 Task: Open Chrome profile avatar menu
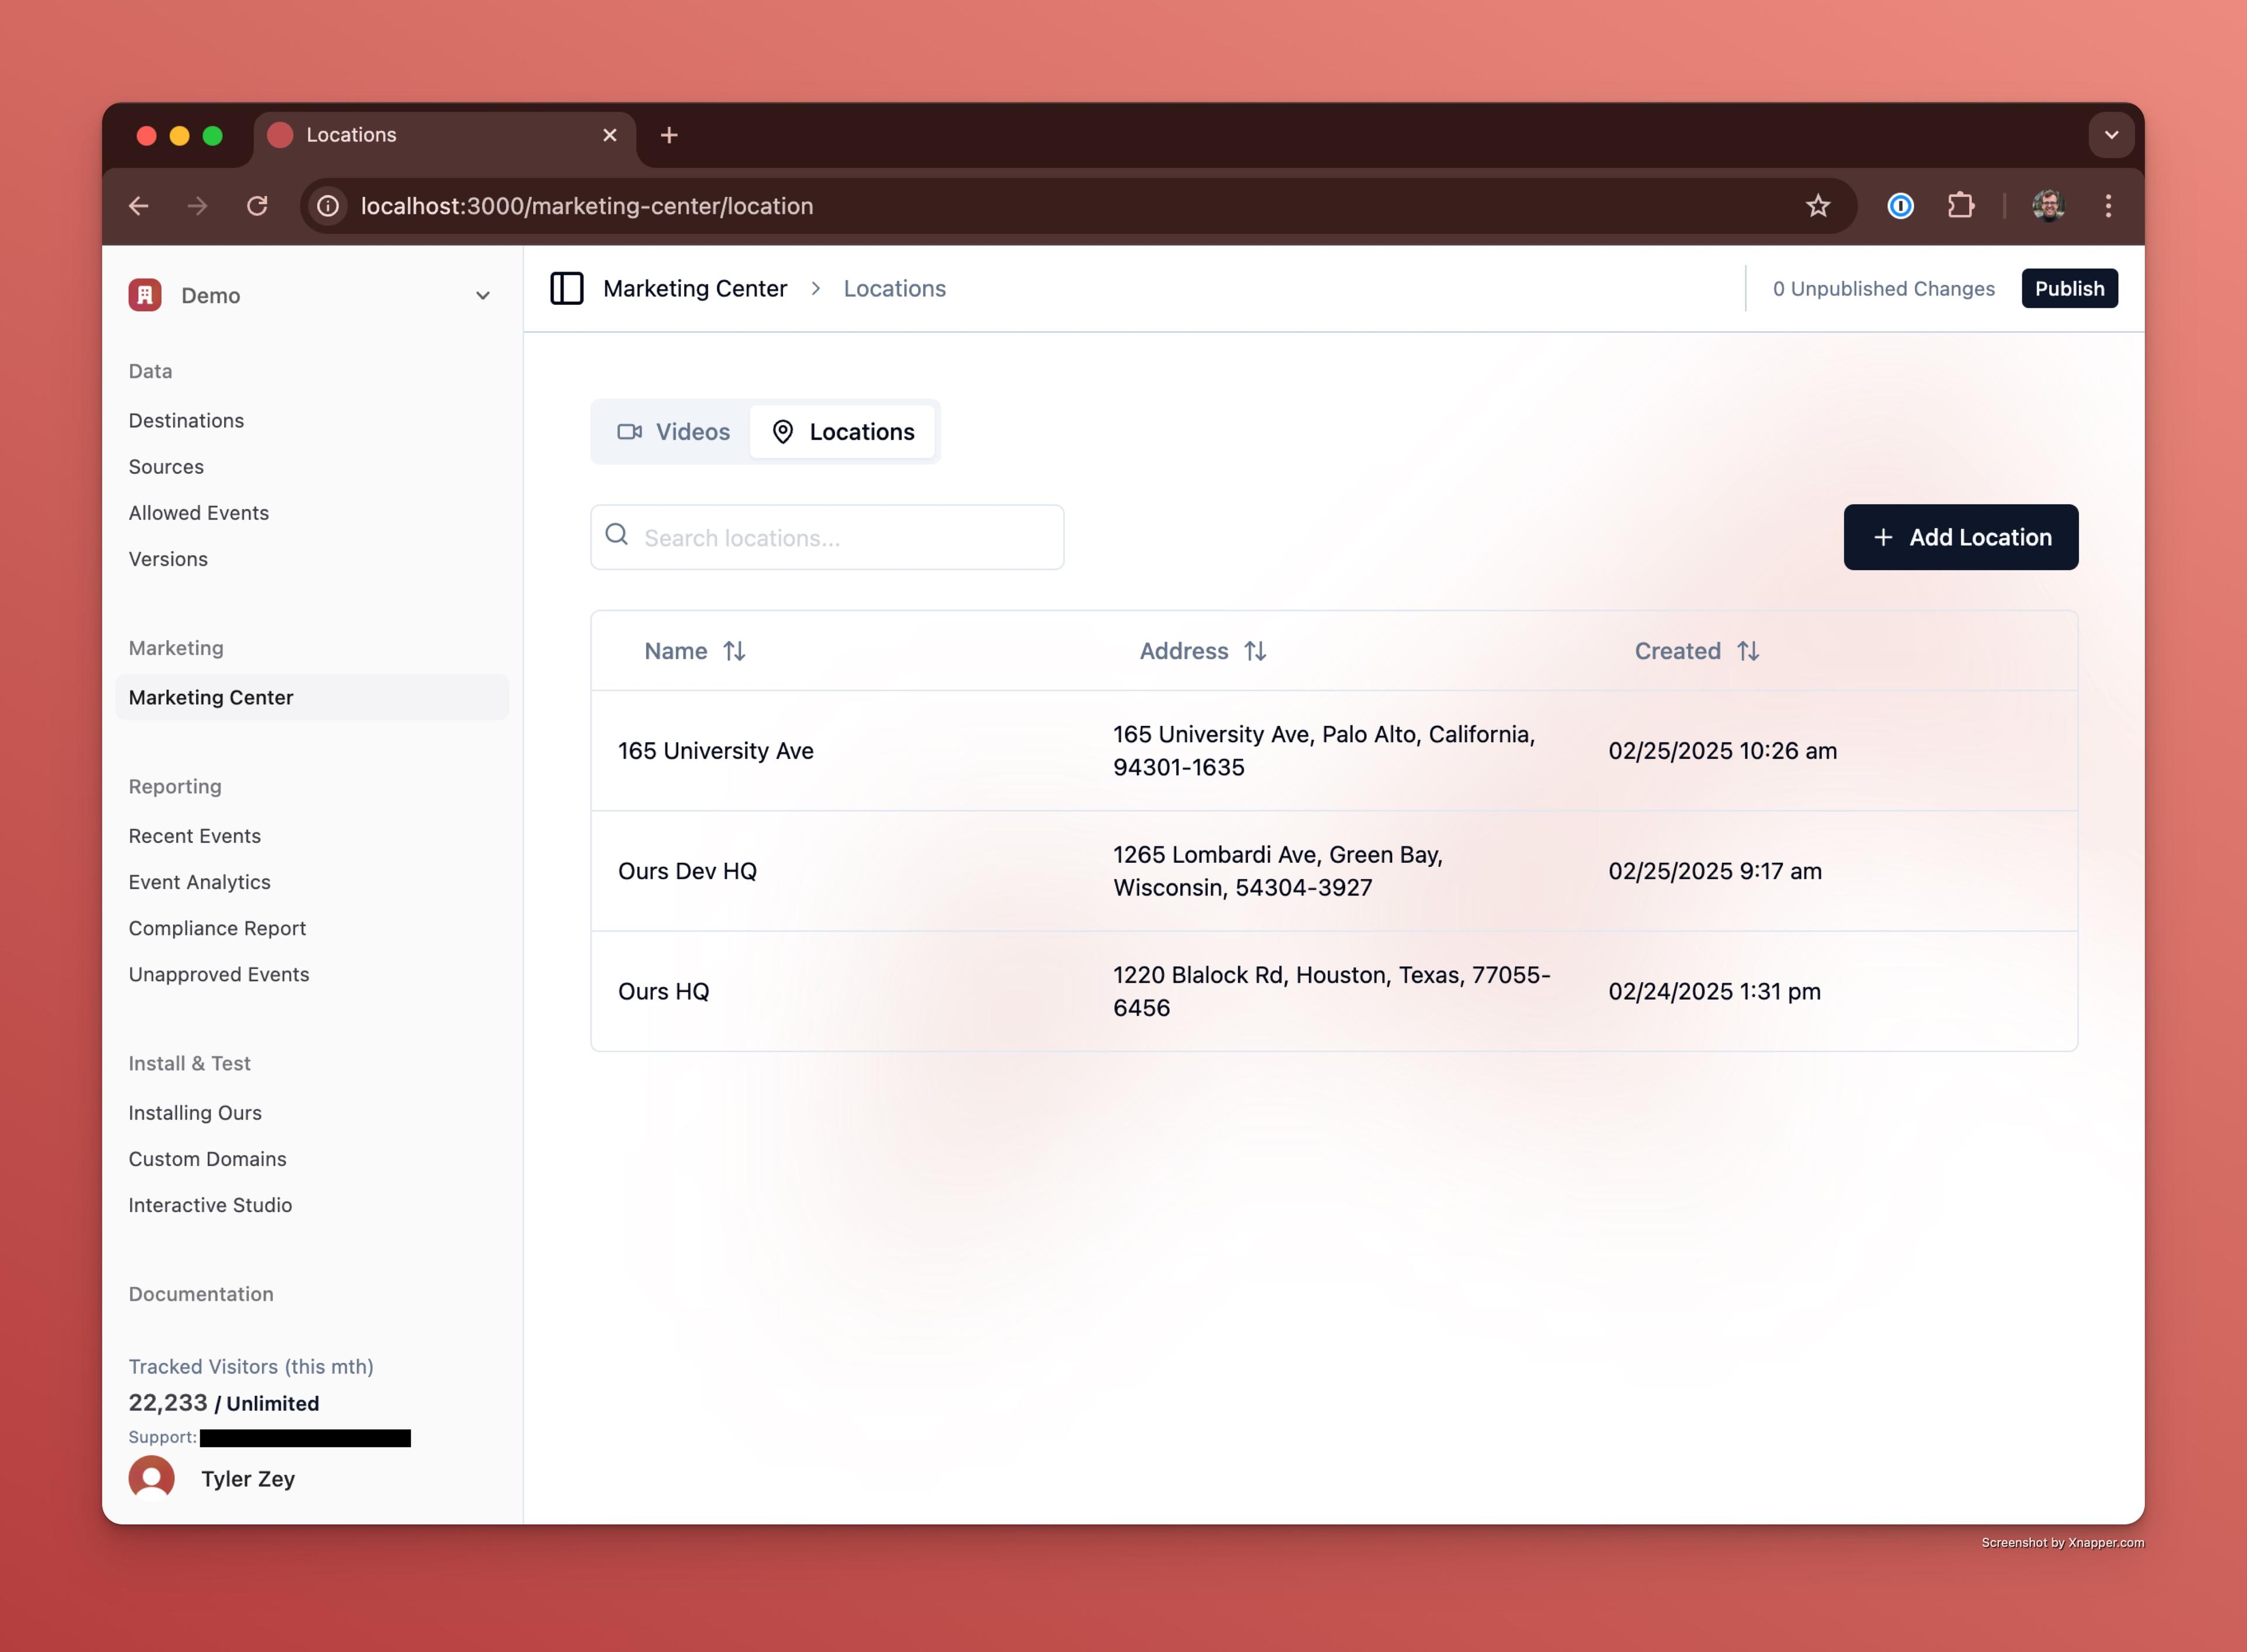[2048, 206]
